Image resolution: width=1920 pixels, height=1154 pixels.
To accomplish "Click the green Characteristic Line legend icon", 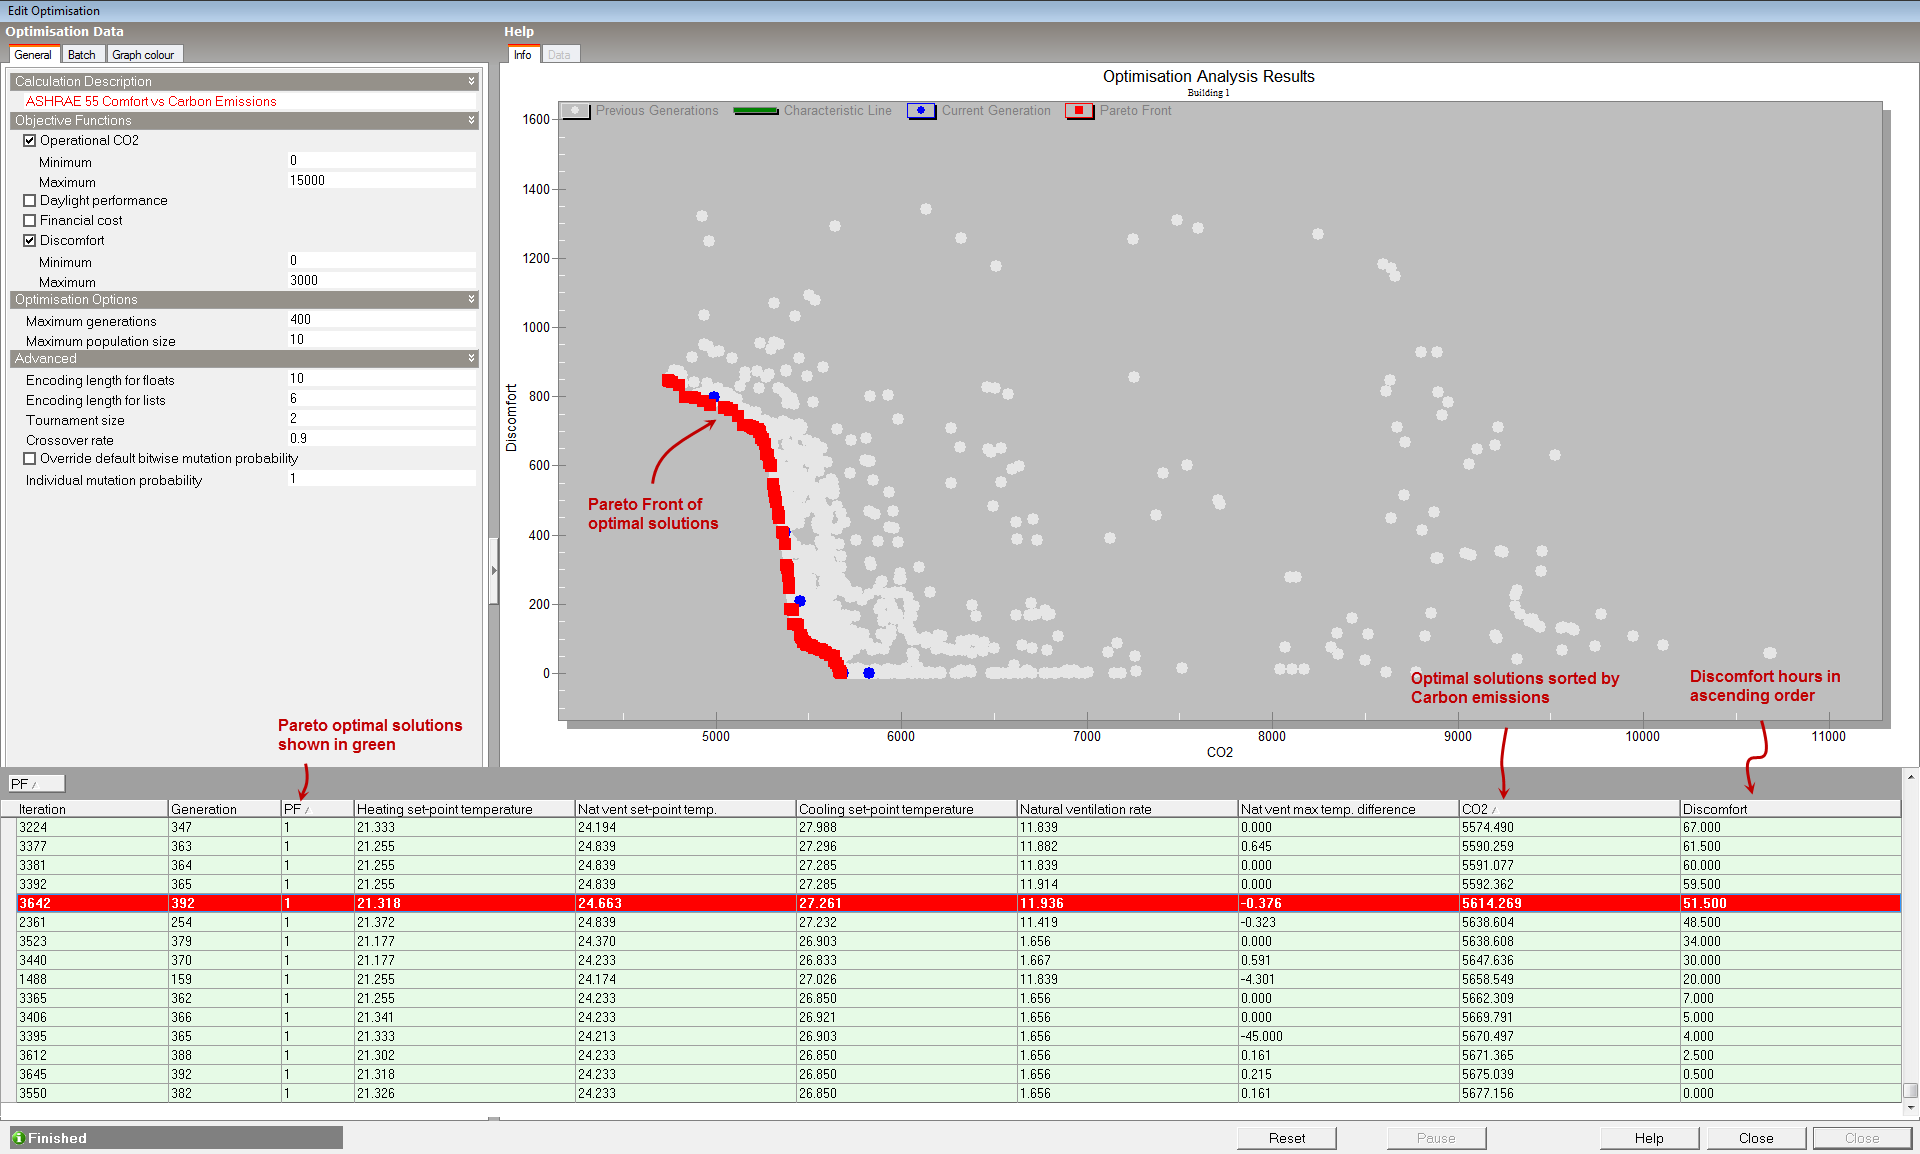I will 756,111.
